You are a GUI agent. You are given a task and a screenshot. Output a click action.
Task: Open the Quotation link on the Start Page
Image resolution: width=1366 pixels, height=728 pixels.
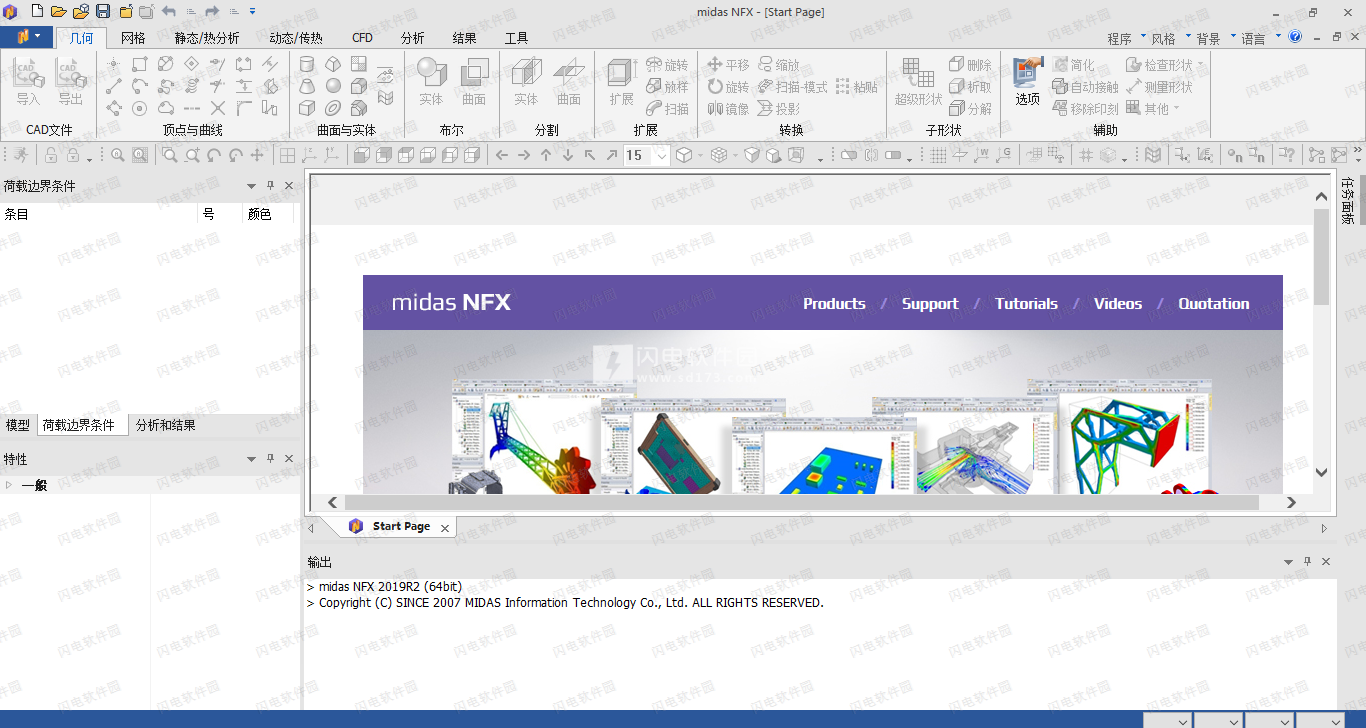pyautogui.click(x=1214, y=303)
